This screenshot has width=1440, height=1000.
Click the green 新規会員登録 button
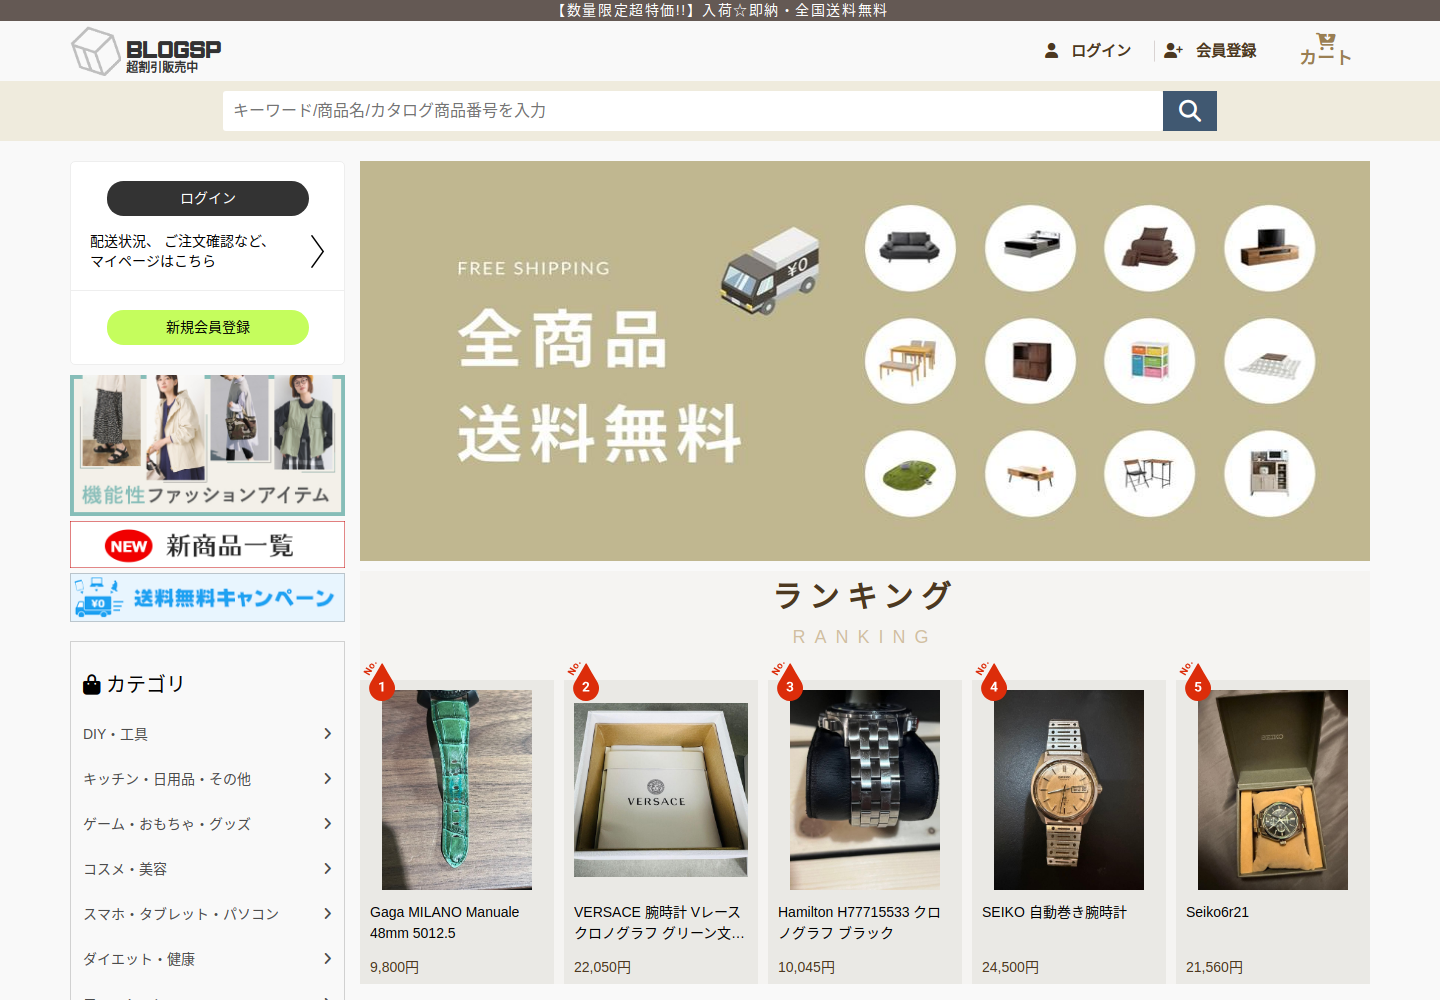tap(208, 327)
